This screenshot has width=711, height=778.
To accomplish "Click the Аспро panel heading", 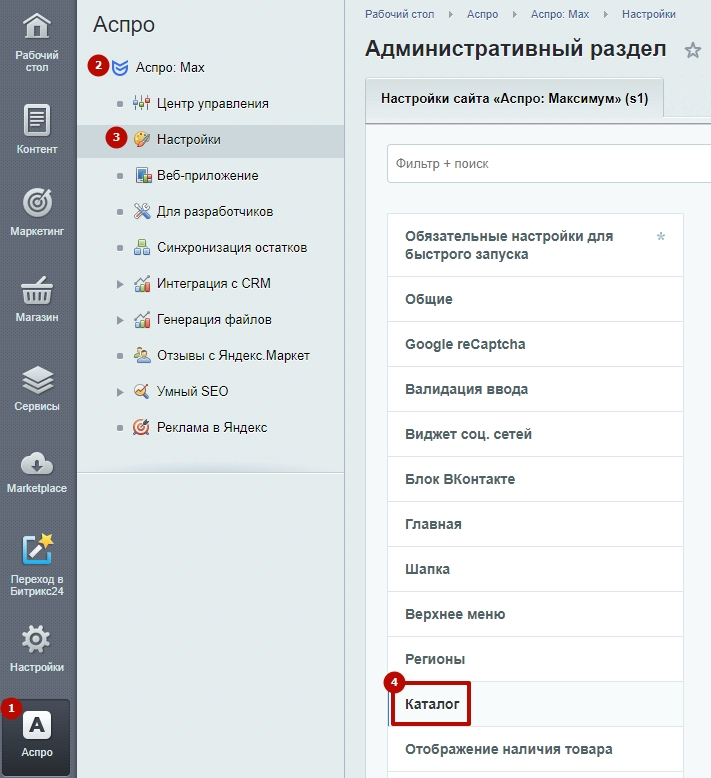I will coord(124,24).
